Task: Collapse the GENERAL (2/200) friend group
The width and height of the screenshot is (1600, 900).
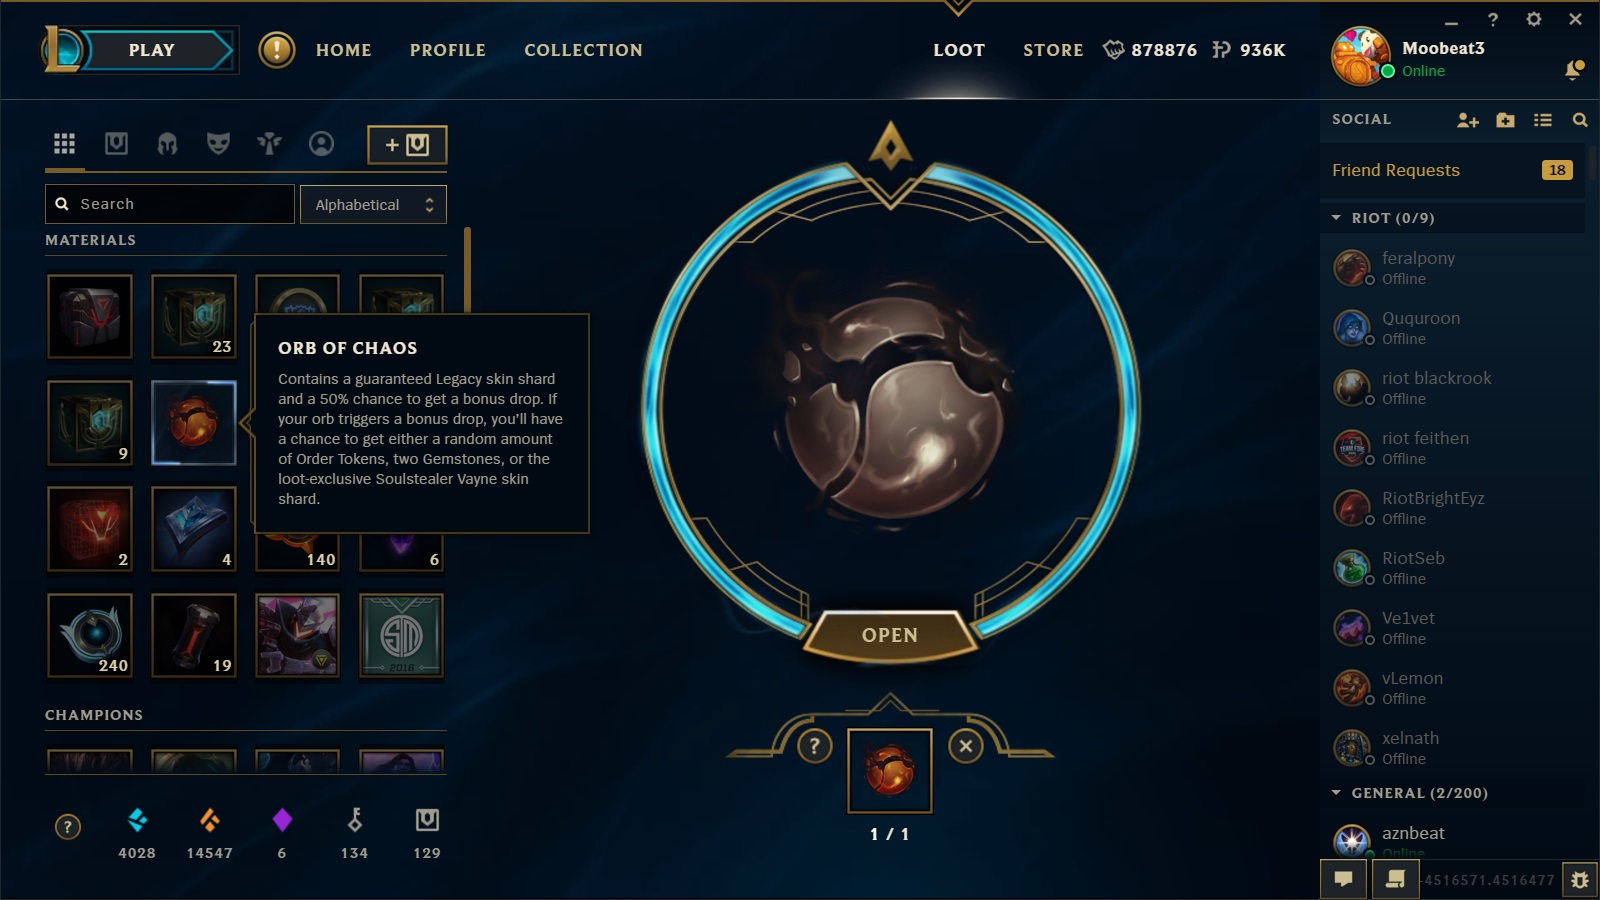Action: 1336,793
